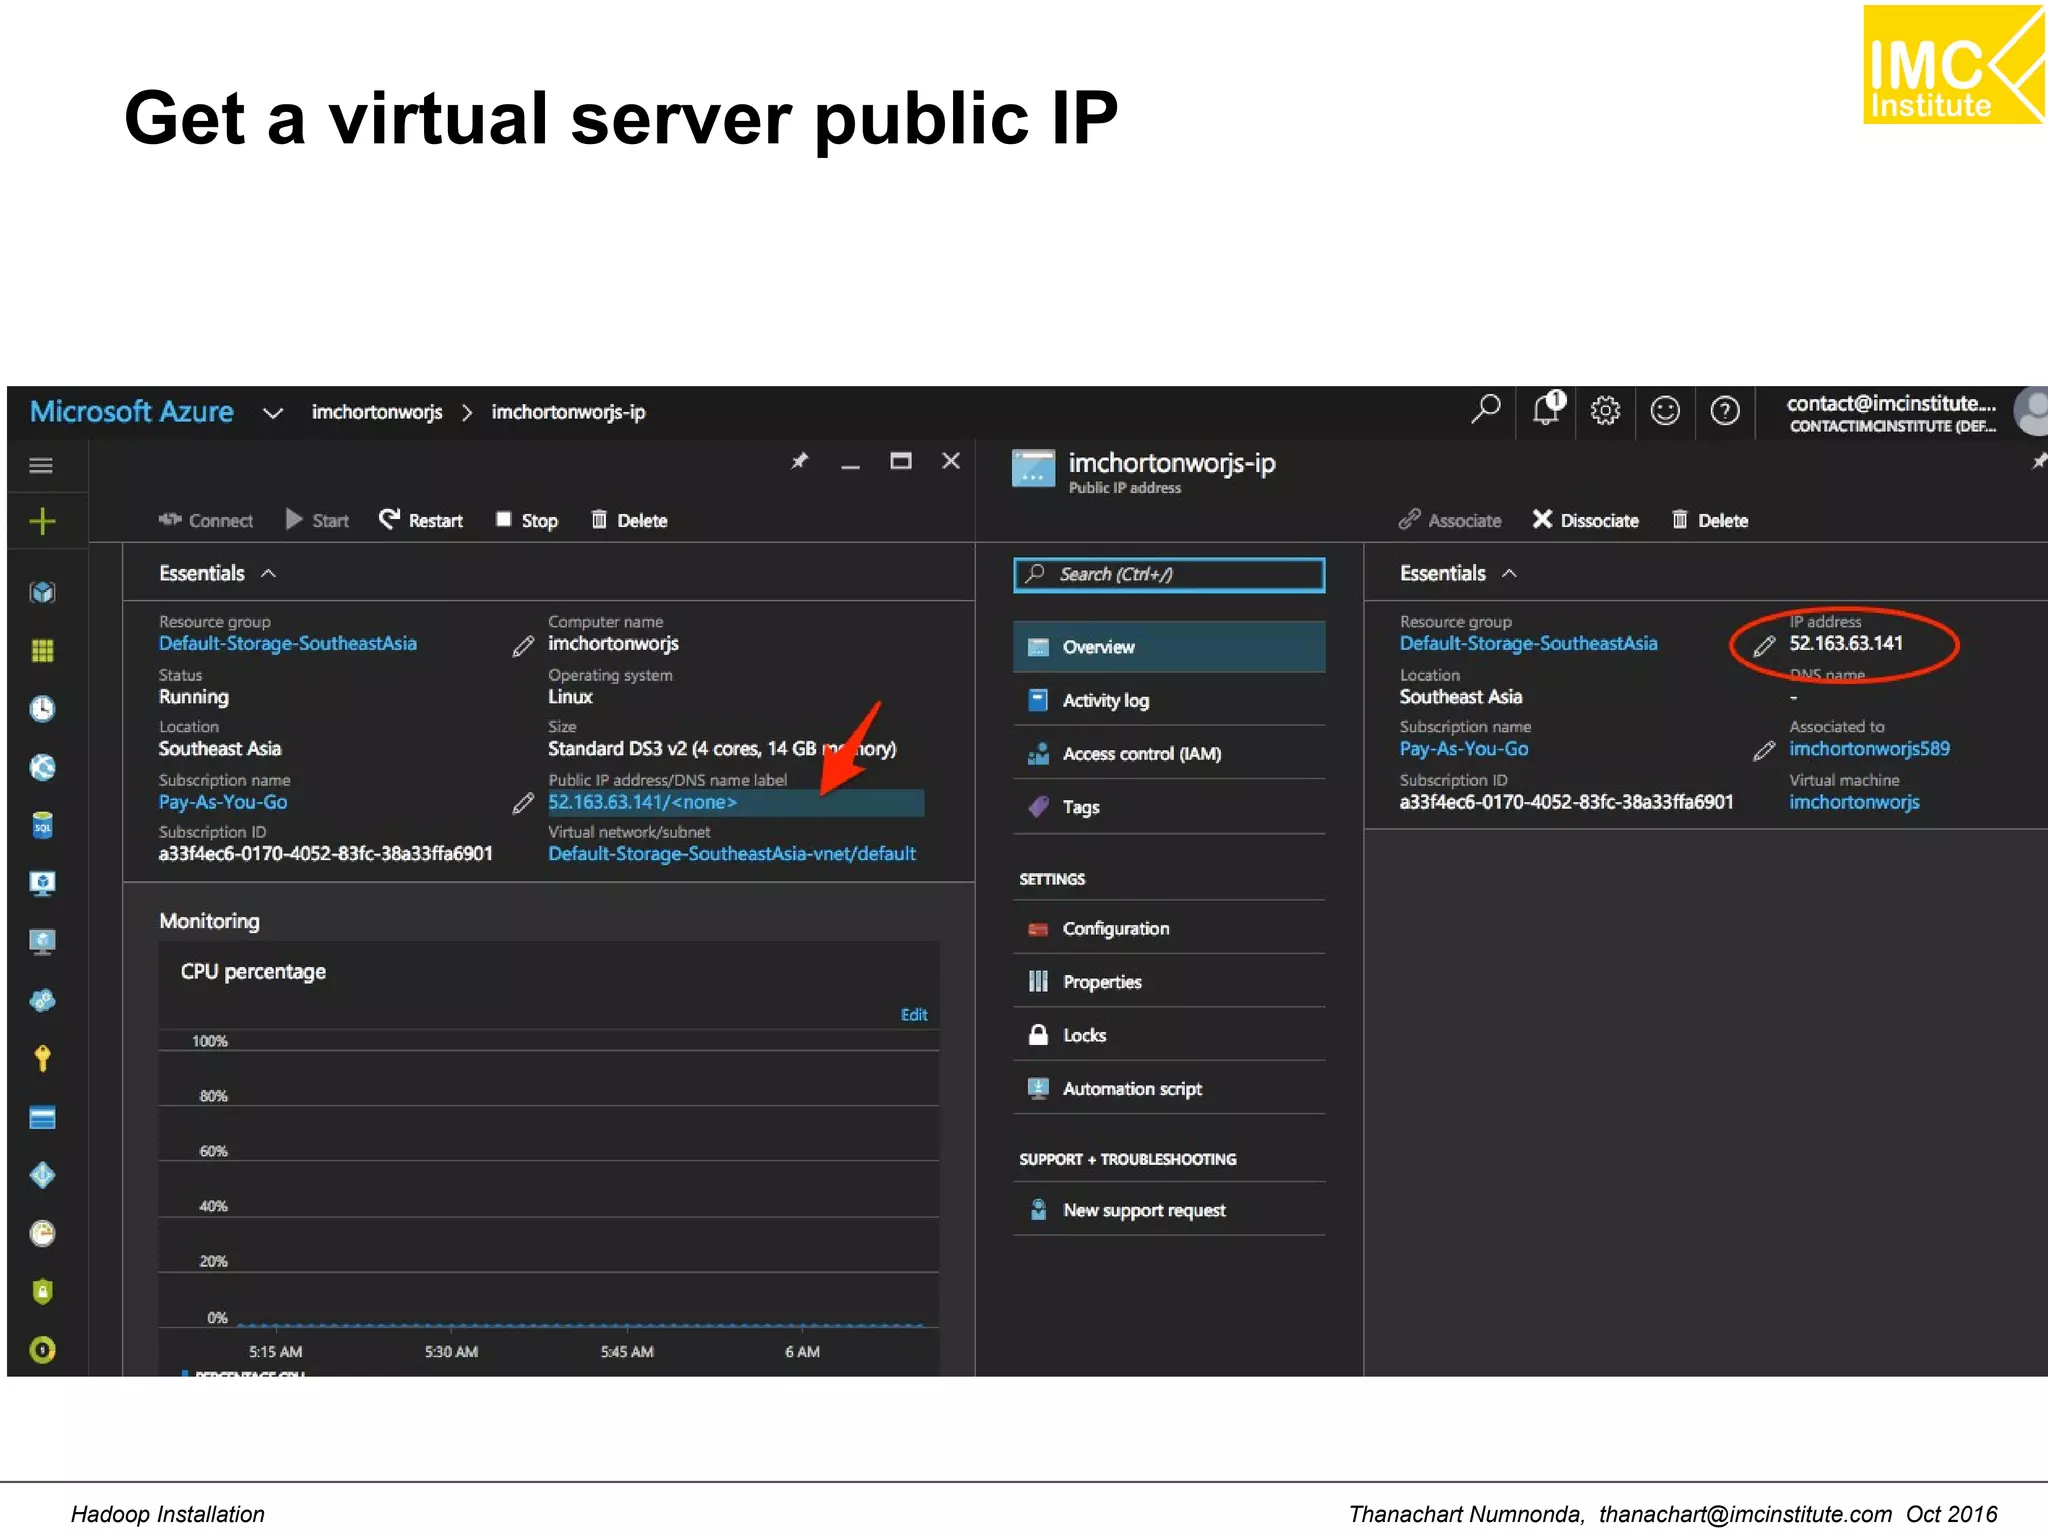The image size is (2048, 1536).
Task: Open the SQL databases sidebar icon
Action: [42, 826]
